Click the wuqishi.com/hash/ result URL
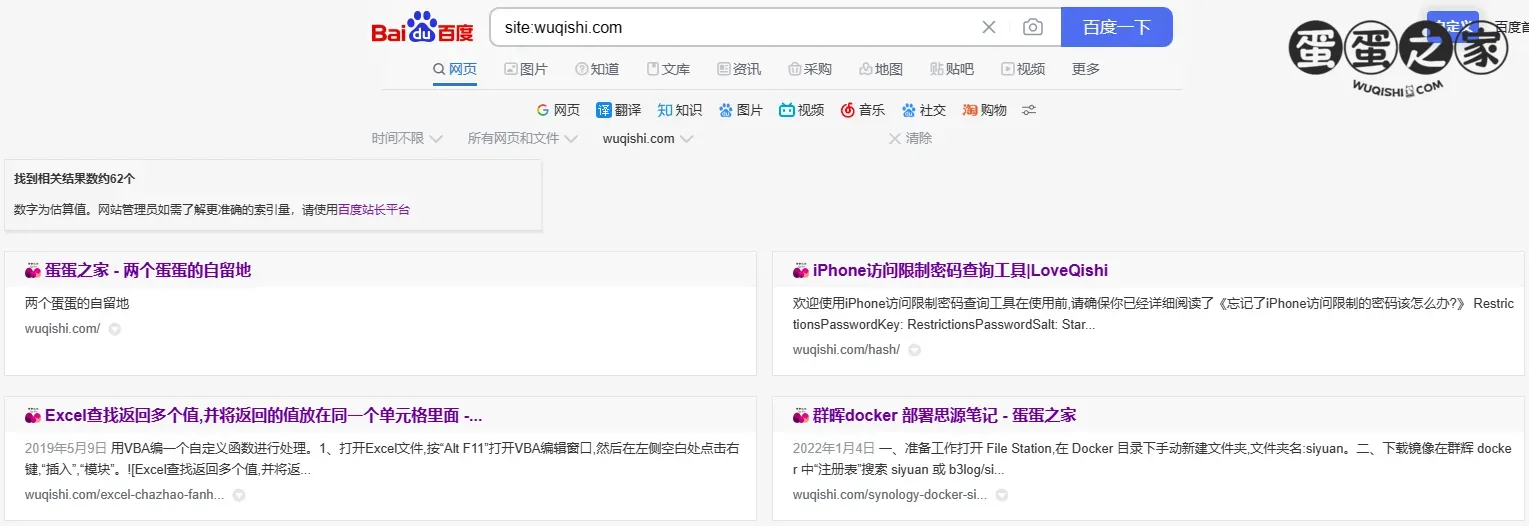Image resolution: width=1529 pixels, height=526 pixels. coord(846,350)
